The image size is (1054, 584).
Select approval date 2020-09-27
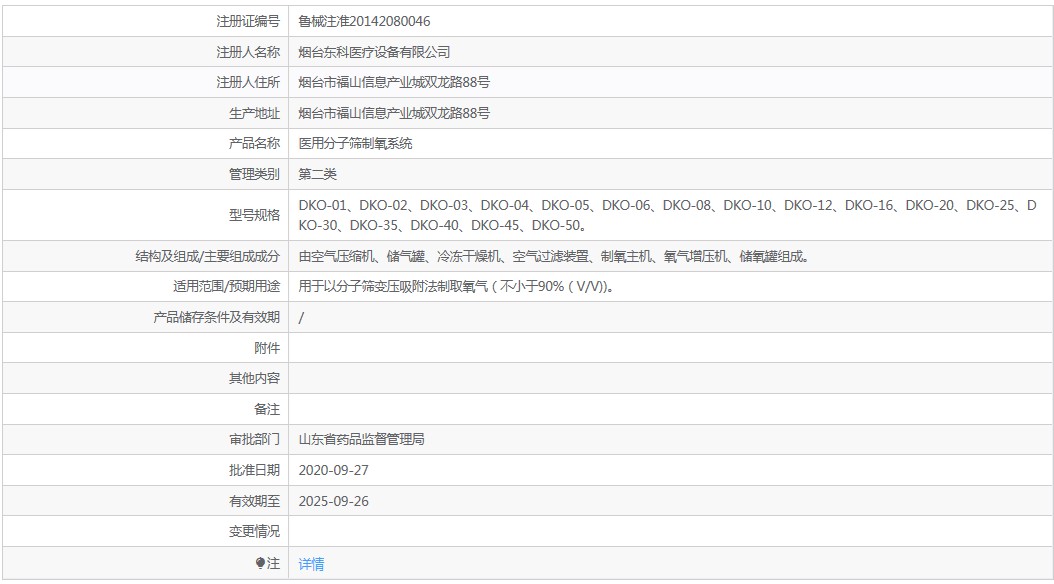[333, 470]
